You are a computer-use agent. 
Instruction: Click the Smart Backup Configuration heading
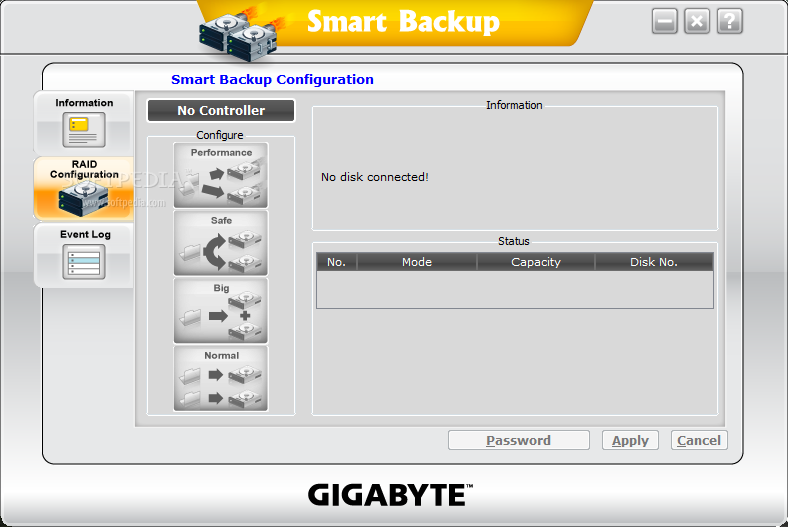(272, 79)
